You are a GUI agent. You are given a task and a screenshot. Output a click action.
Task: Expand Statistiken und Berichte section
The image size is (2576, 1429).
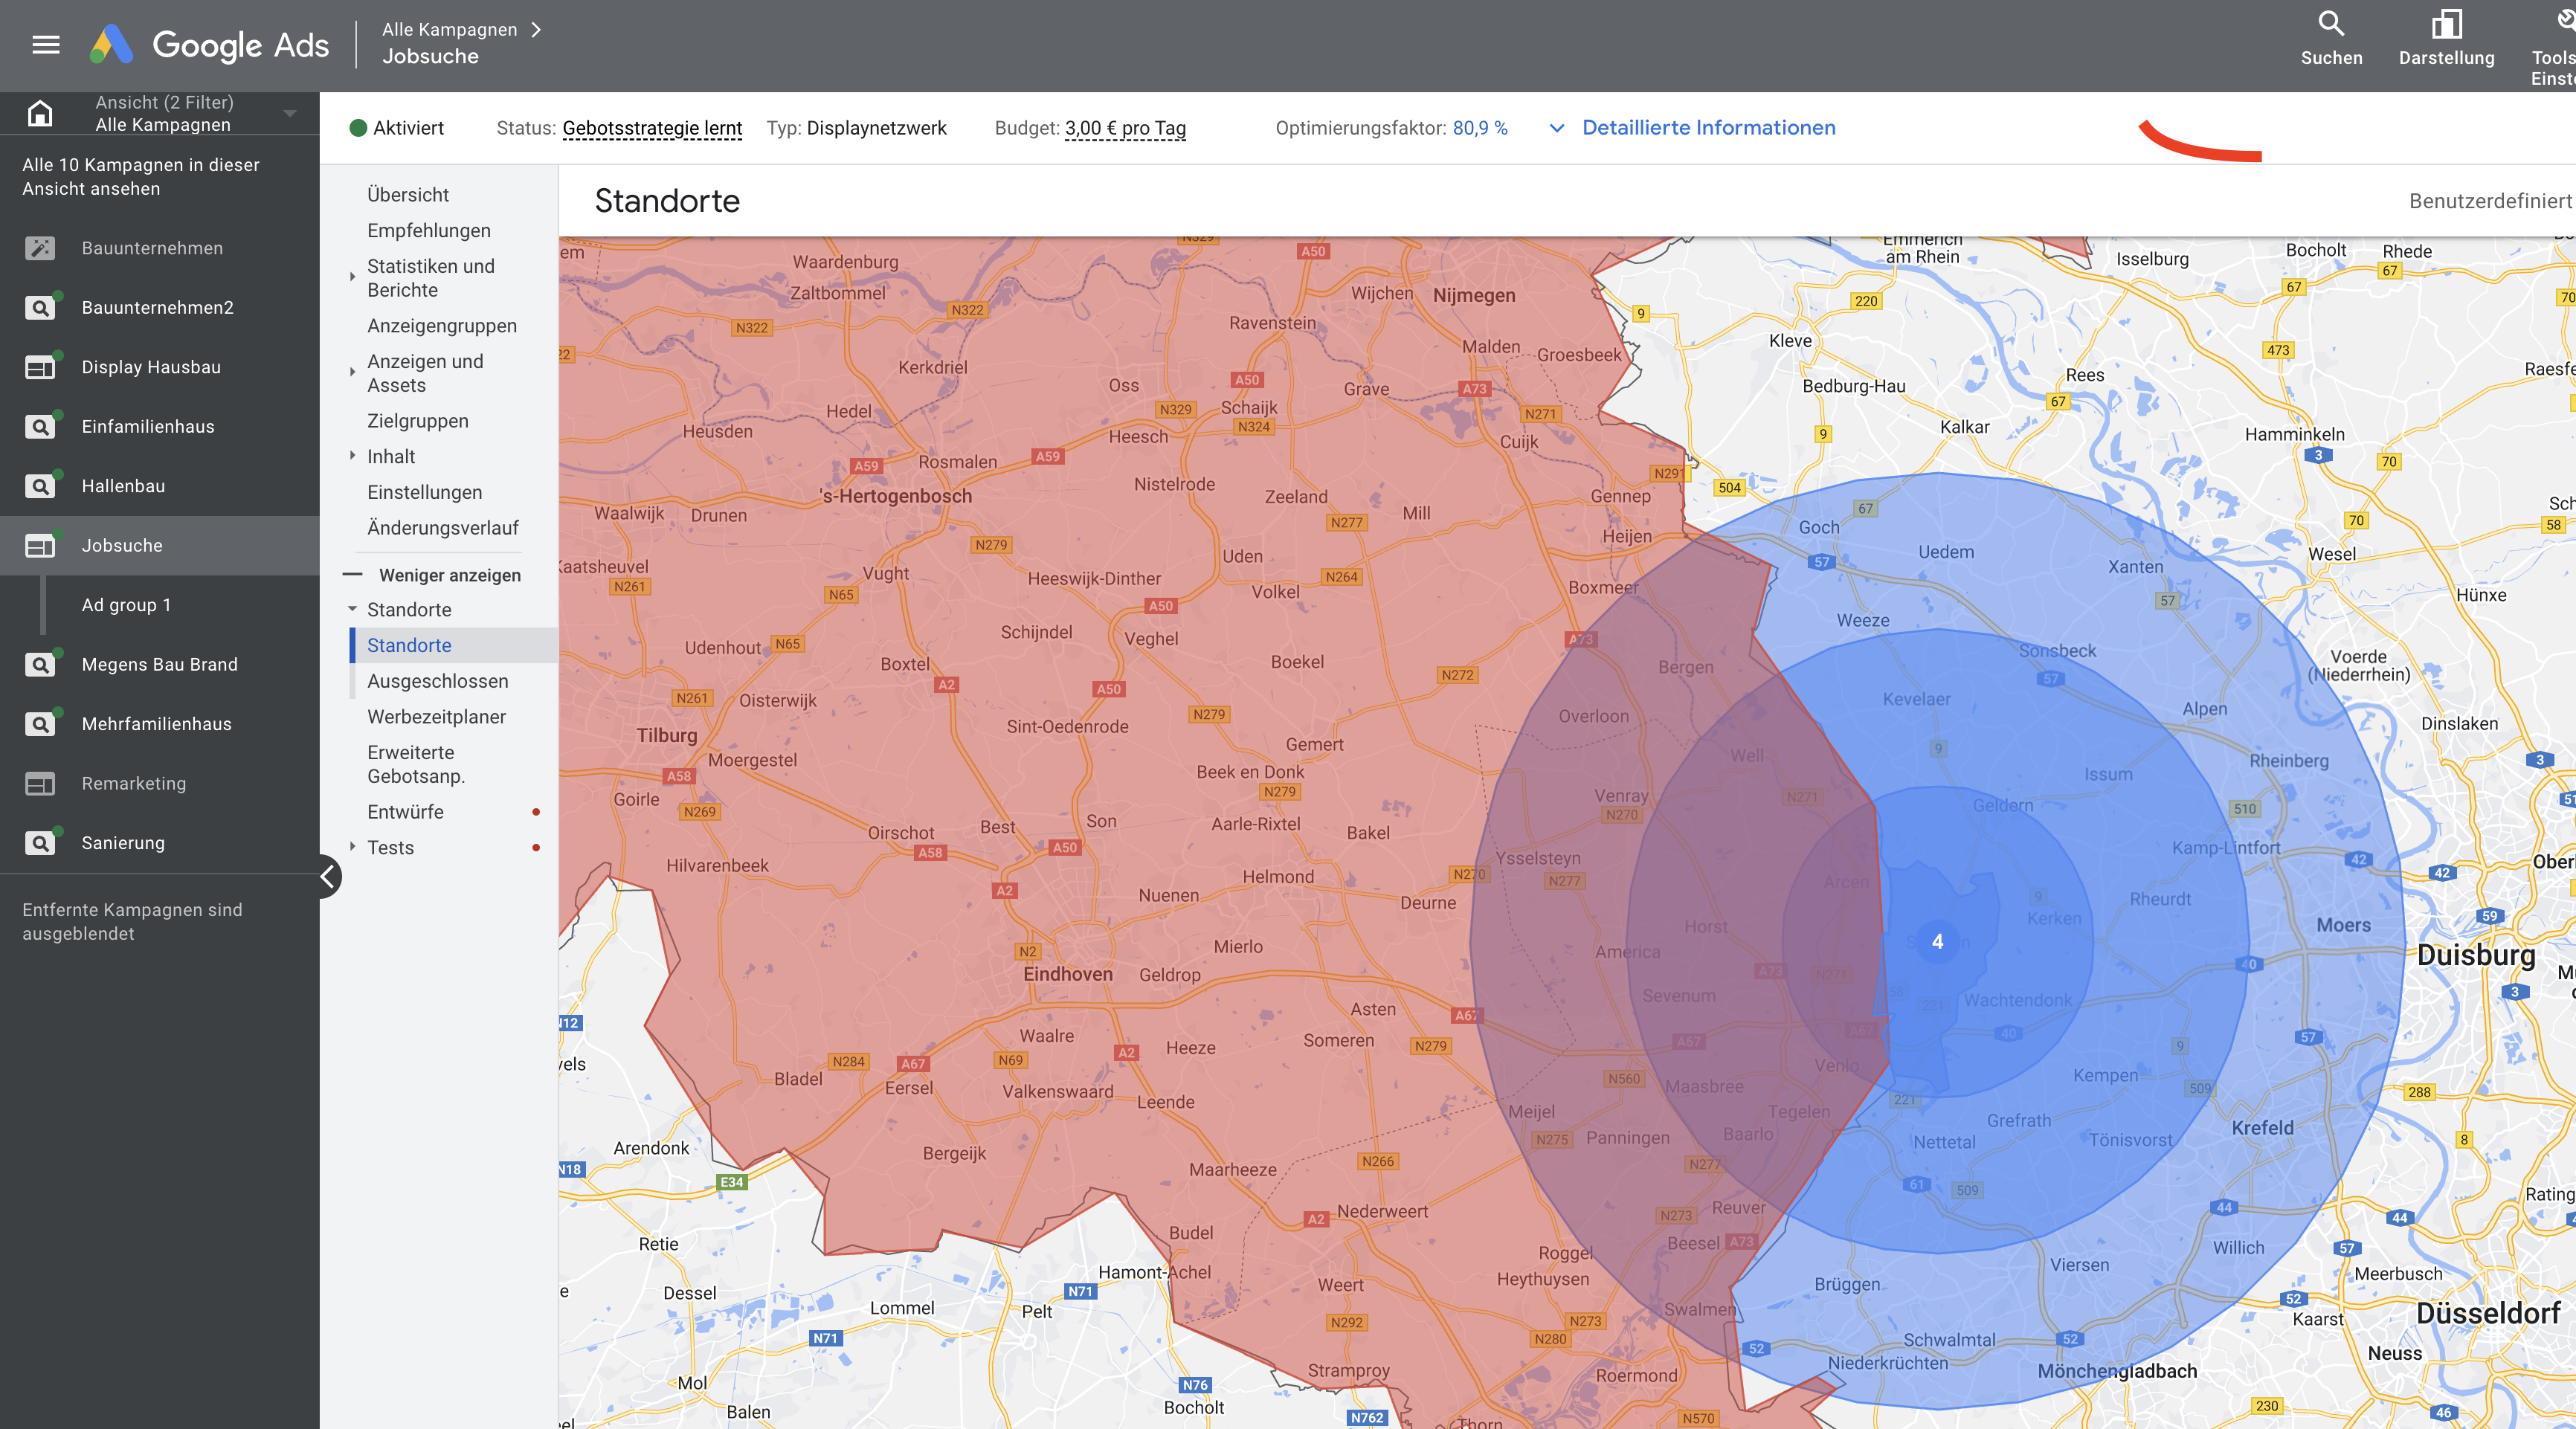[x=352, y=278]
